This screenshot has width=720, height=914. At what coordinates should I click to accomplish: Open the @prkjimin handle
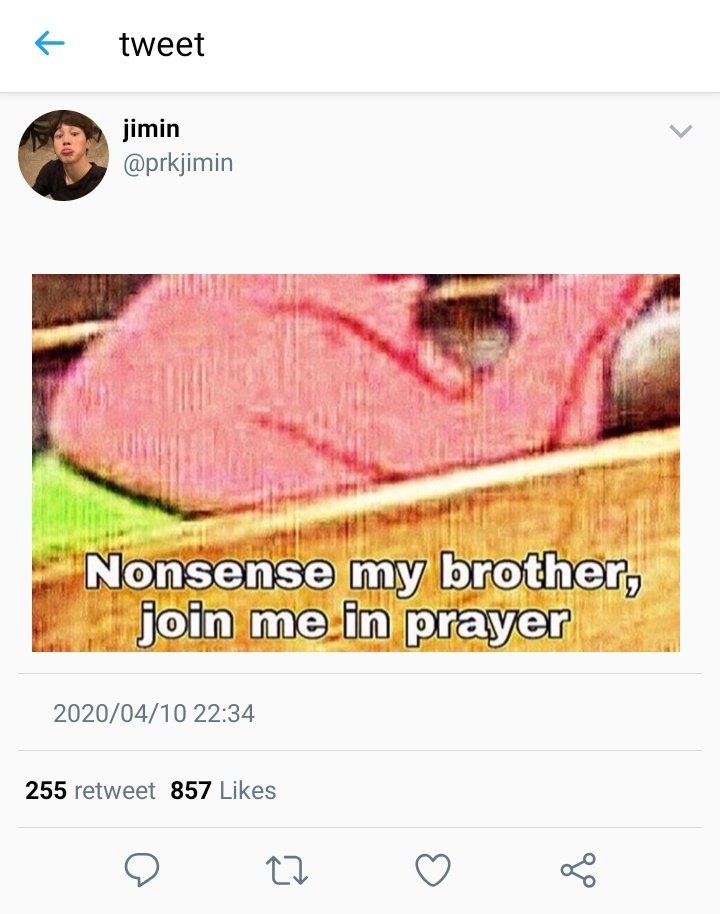coord(178,163)
